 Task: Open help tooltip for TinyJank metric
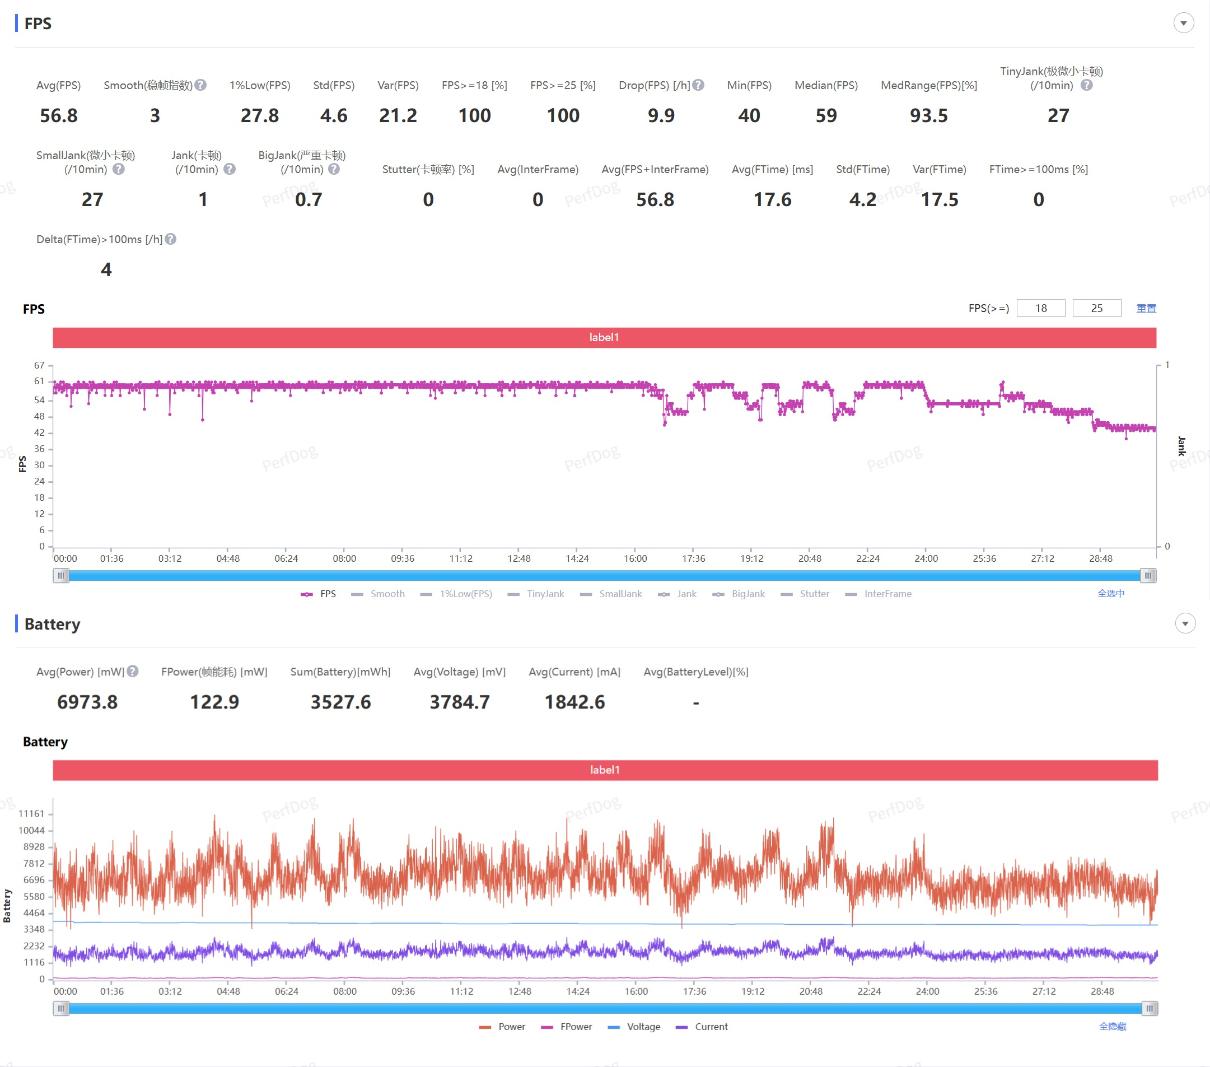(1086, 85)
